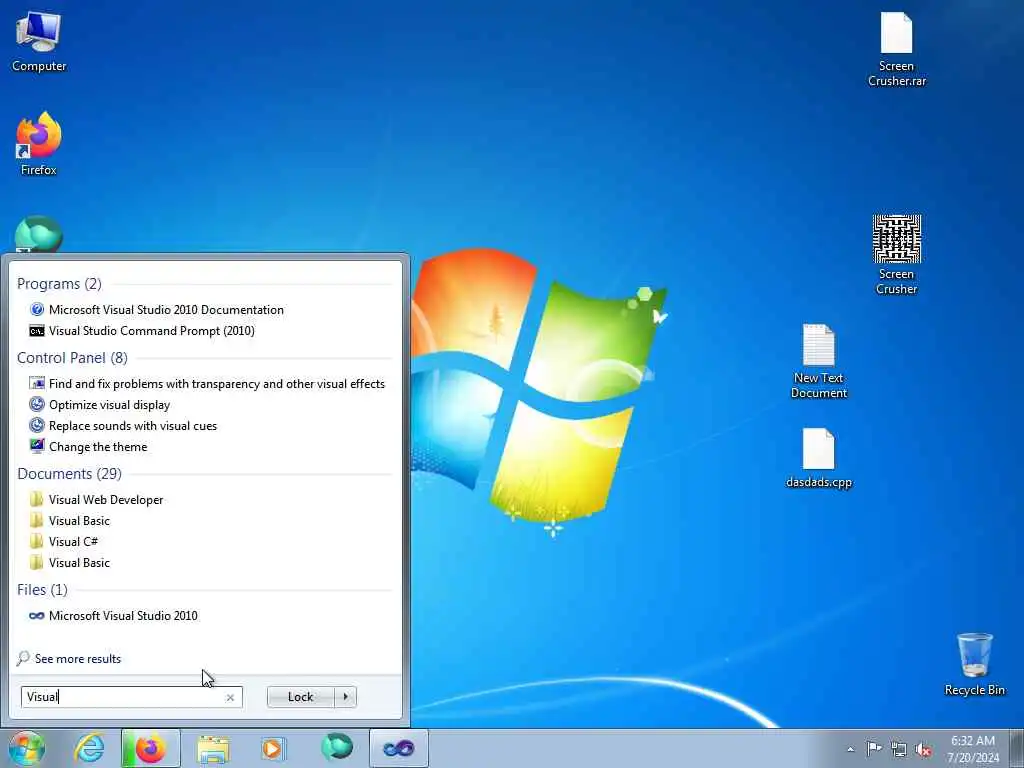Launch Firefox from the desktop shortcut
This screenshot has width=1024, height=768.
pos(39,144)
